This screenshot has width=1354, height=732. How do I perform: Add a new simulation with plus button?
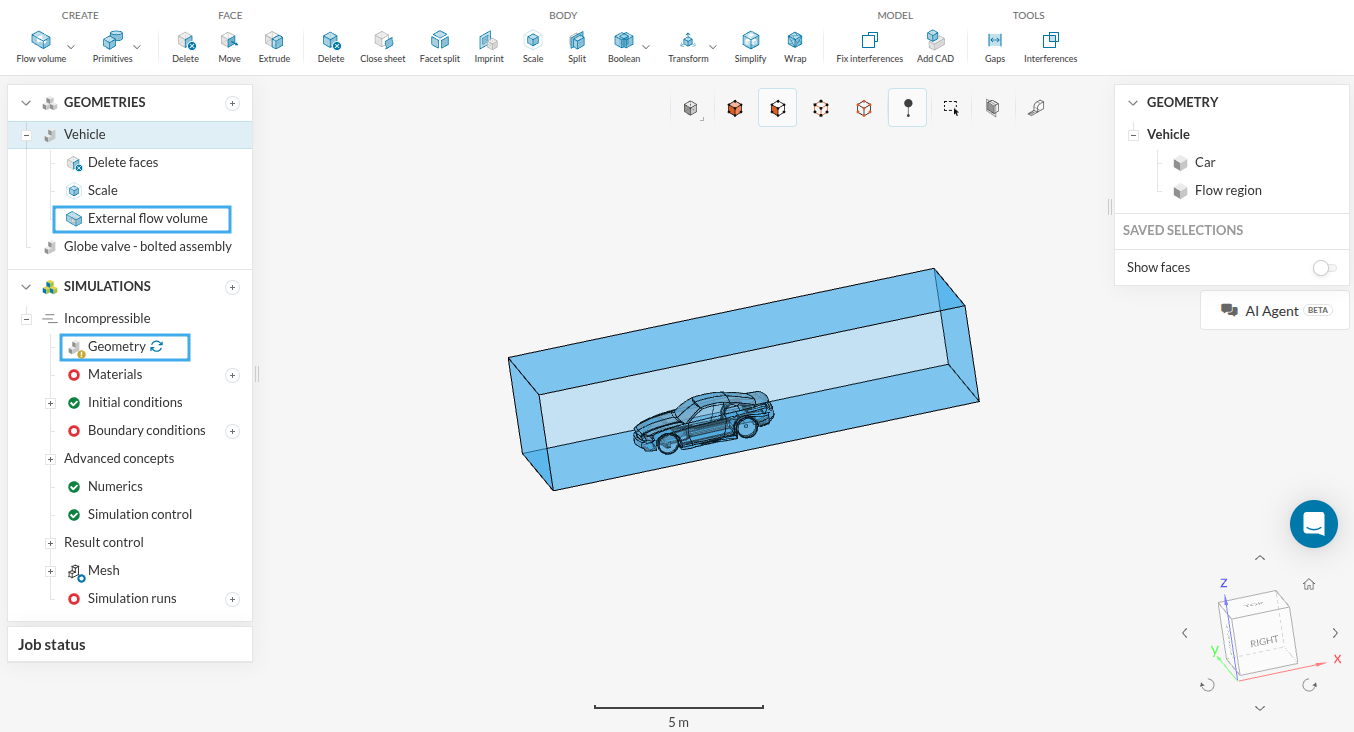[232, 287]
